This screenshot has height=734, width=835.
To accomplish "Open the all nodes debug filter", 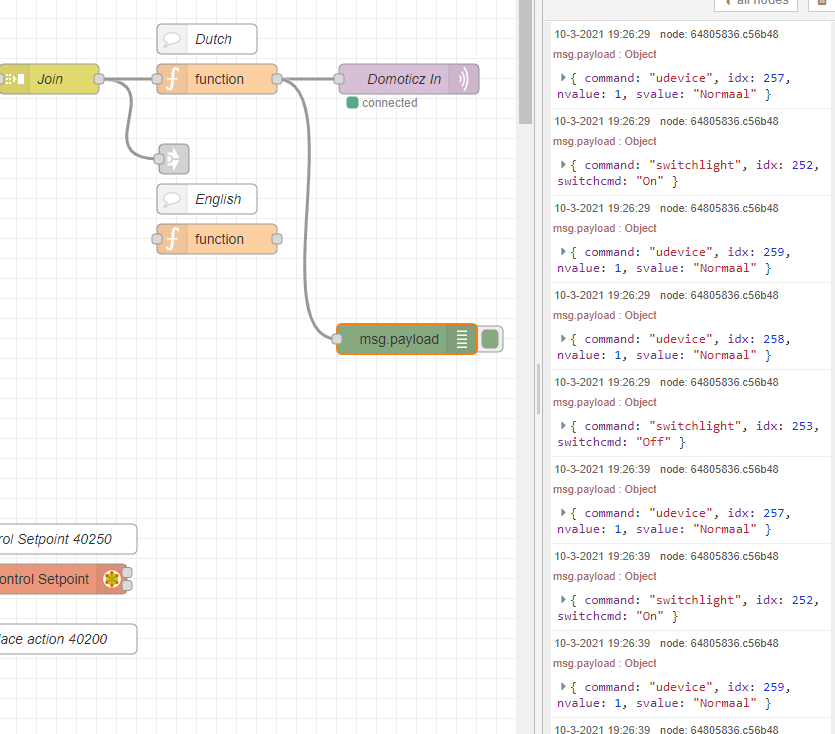I will [756, 3].
